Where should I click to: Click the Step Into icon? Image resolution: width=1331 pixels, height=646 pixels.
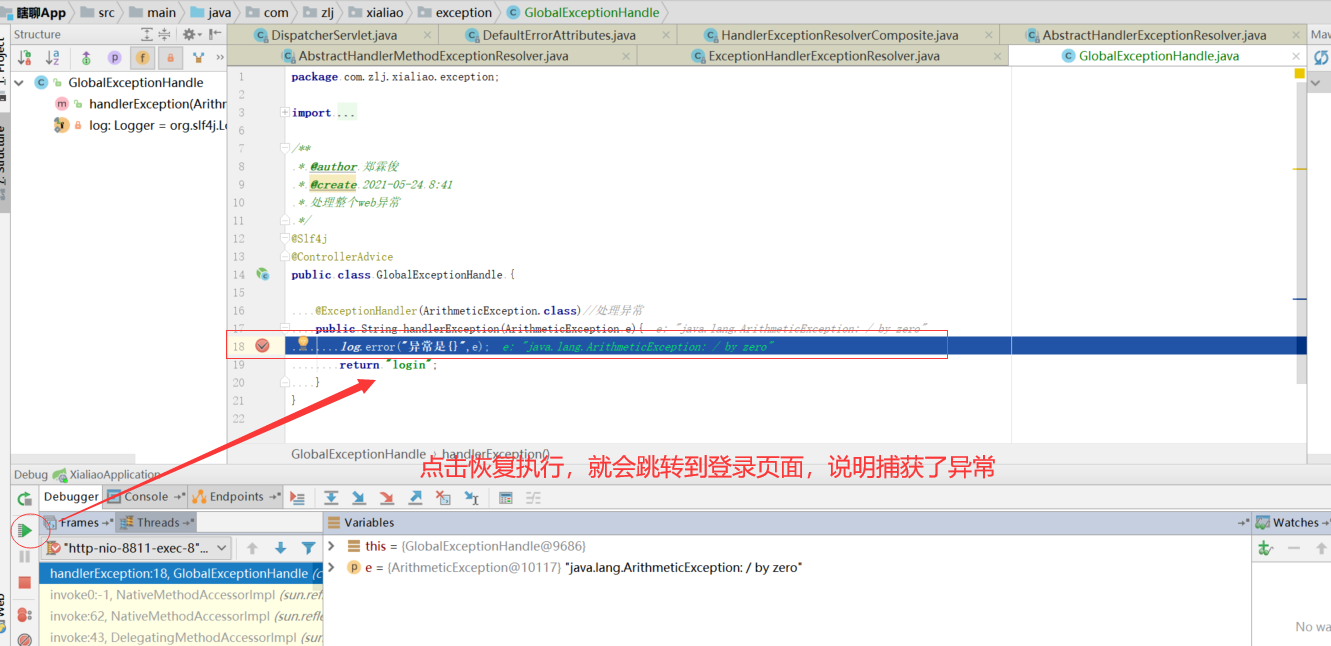[359, 497]
